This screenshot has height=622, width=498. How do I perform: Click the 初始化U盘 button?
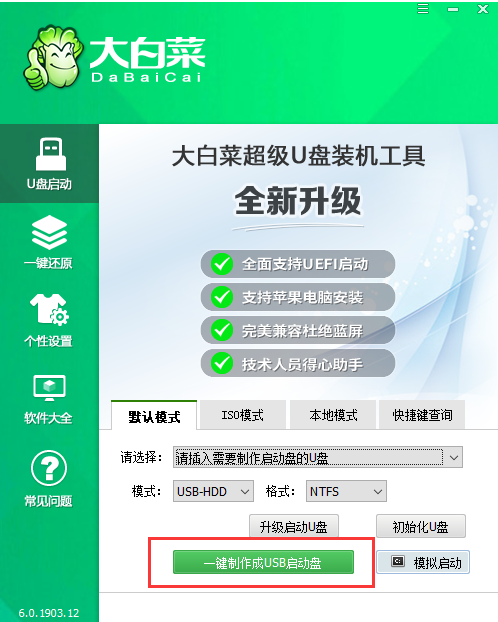(421, 526)
